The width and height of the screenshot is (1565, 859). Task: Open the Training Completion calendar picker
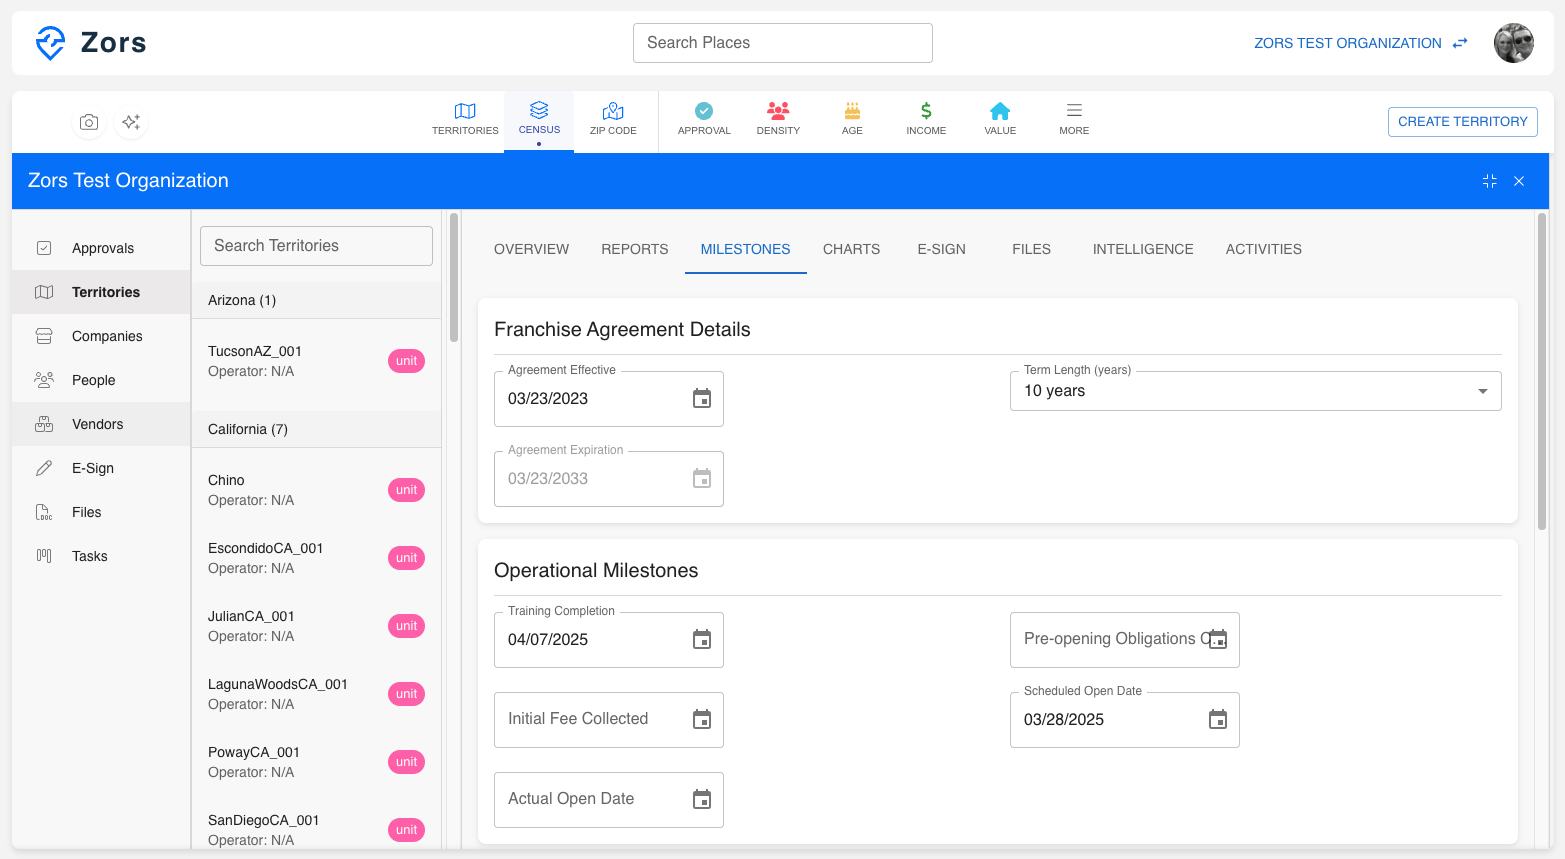tap(703, 639)
